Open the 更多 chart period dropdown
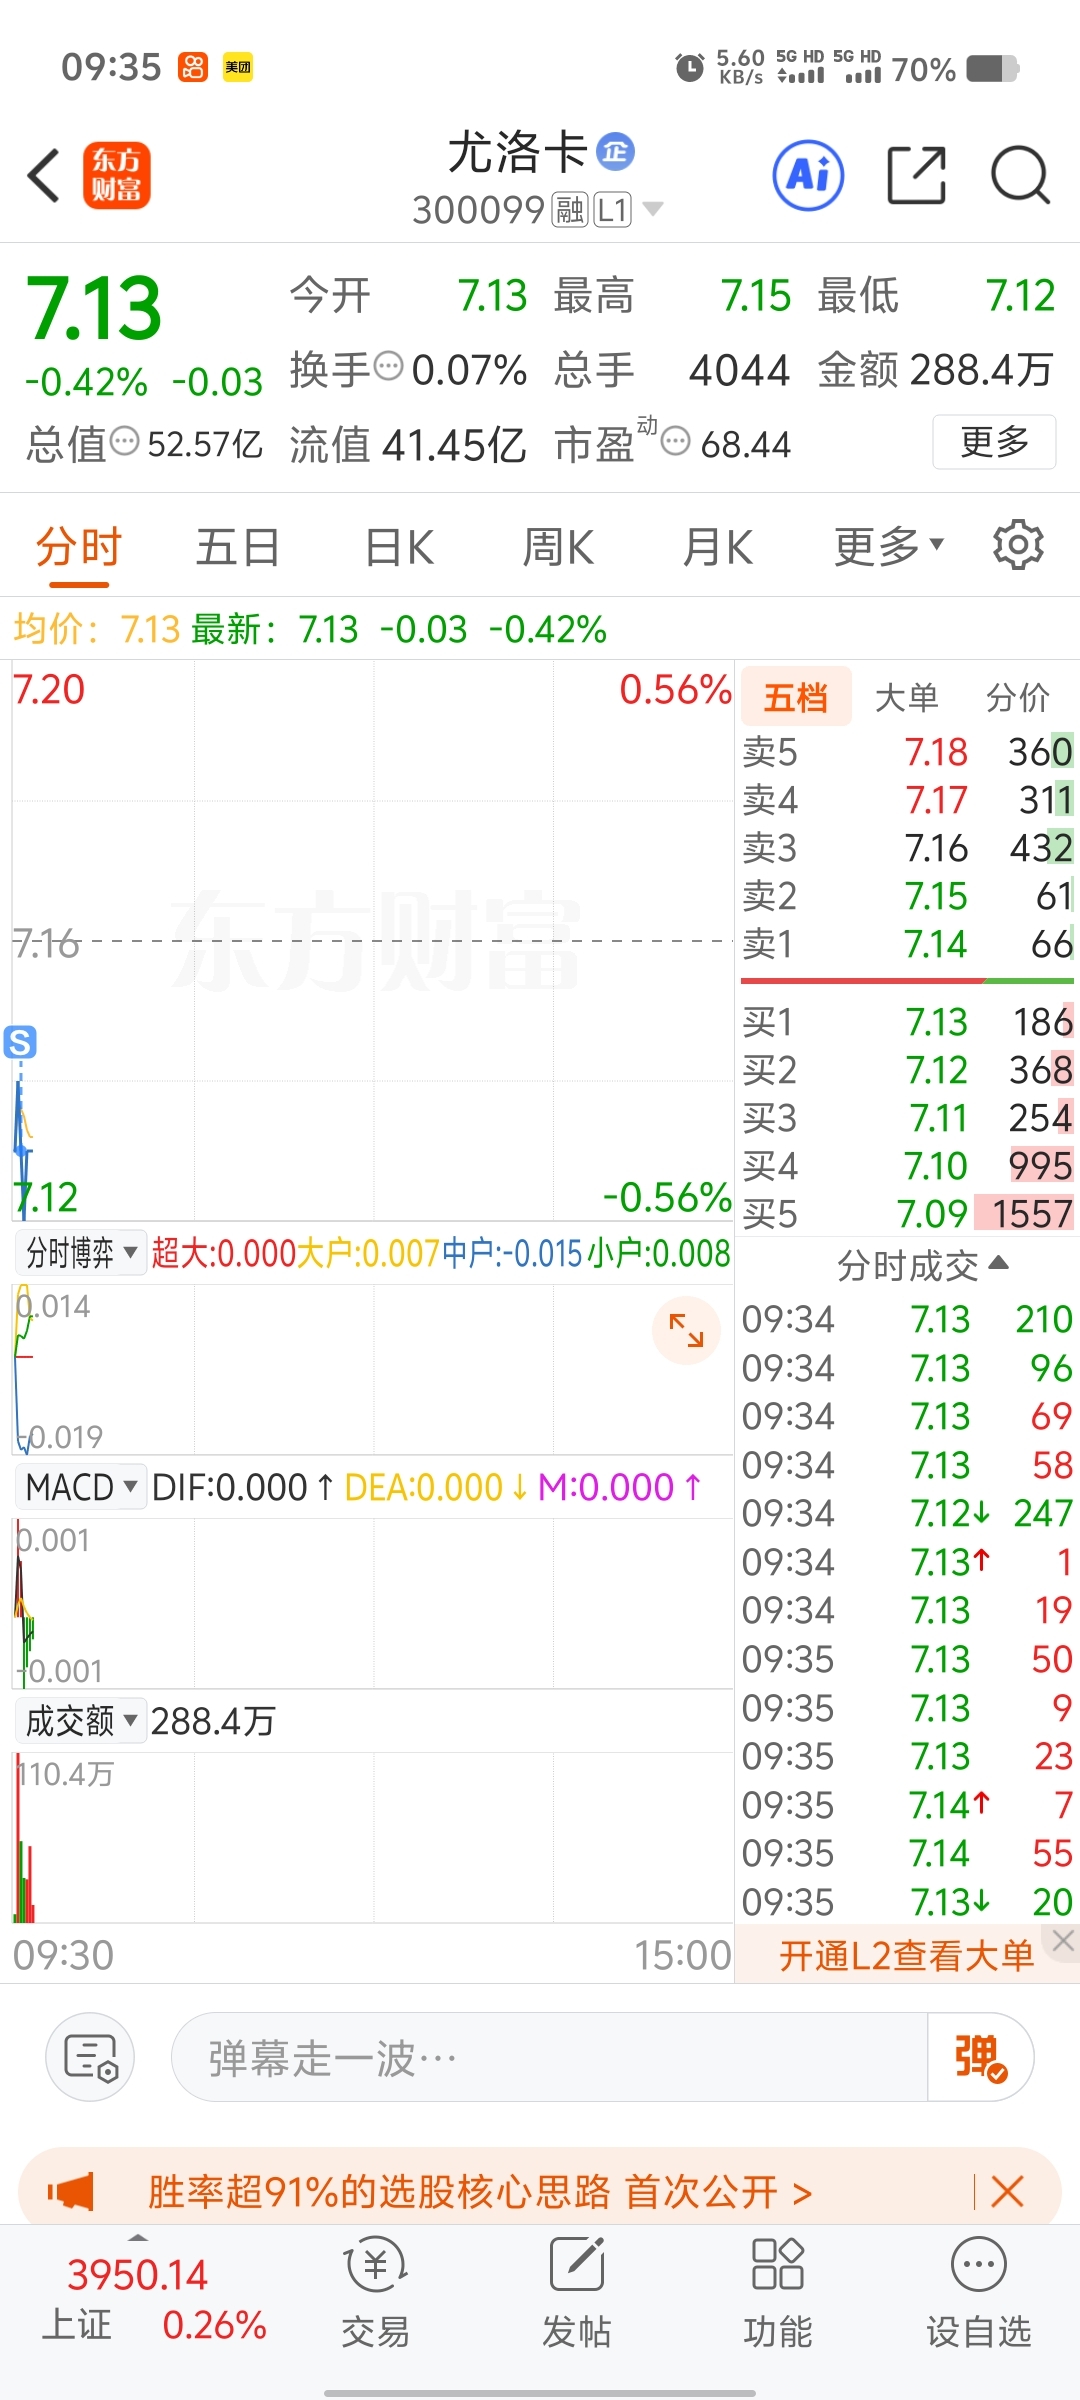The width and height of the screenshot is (1080, 2400). pyautogui.click(x=889, y=547)
